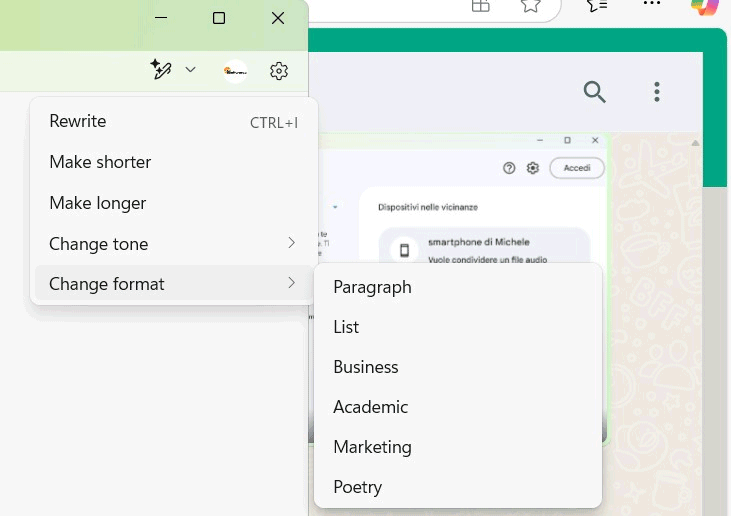Image resolution: width=731 pixels, height=516 pixels.
Task: Open the Copilot icon in the browser
Action: point(705,6)
